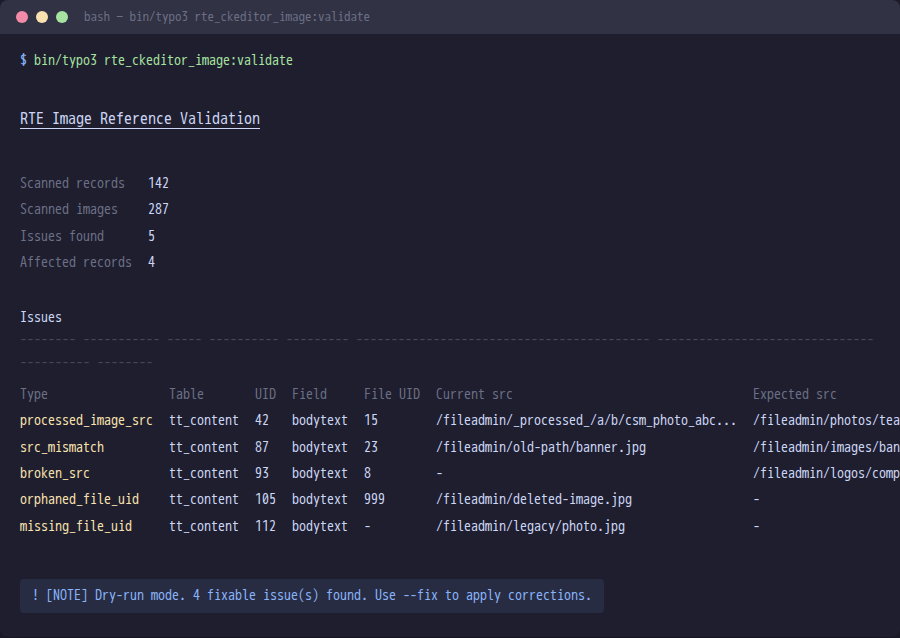This screenshot has height=638, width=900.
Task: Click the yellow minimize traffic light
Action: click(x=40, y=17)
